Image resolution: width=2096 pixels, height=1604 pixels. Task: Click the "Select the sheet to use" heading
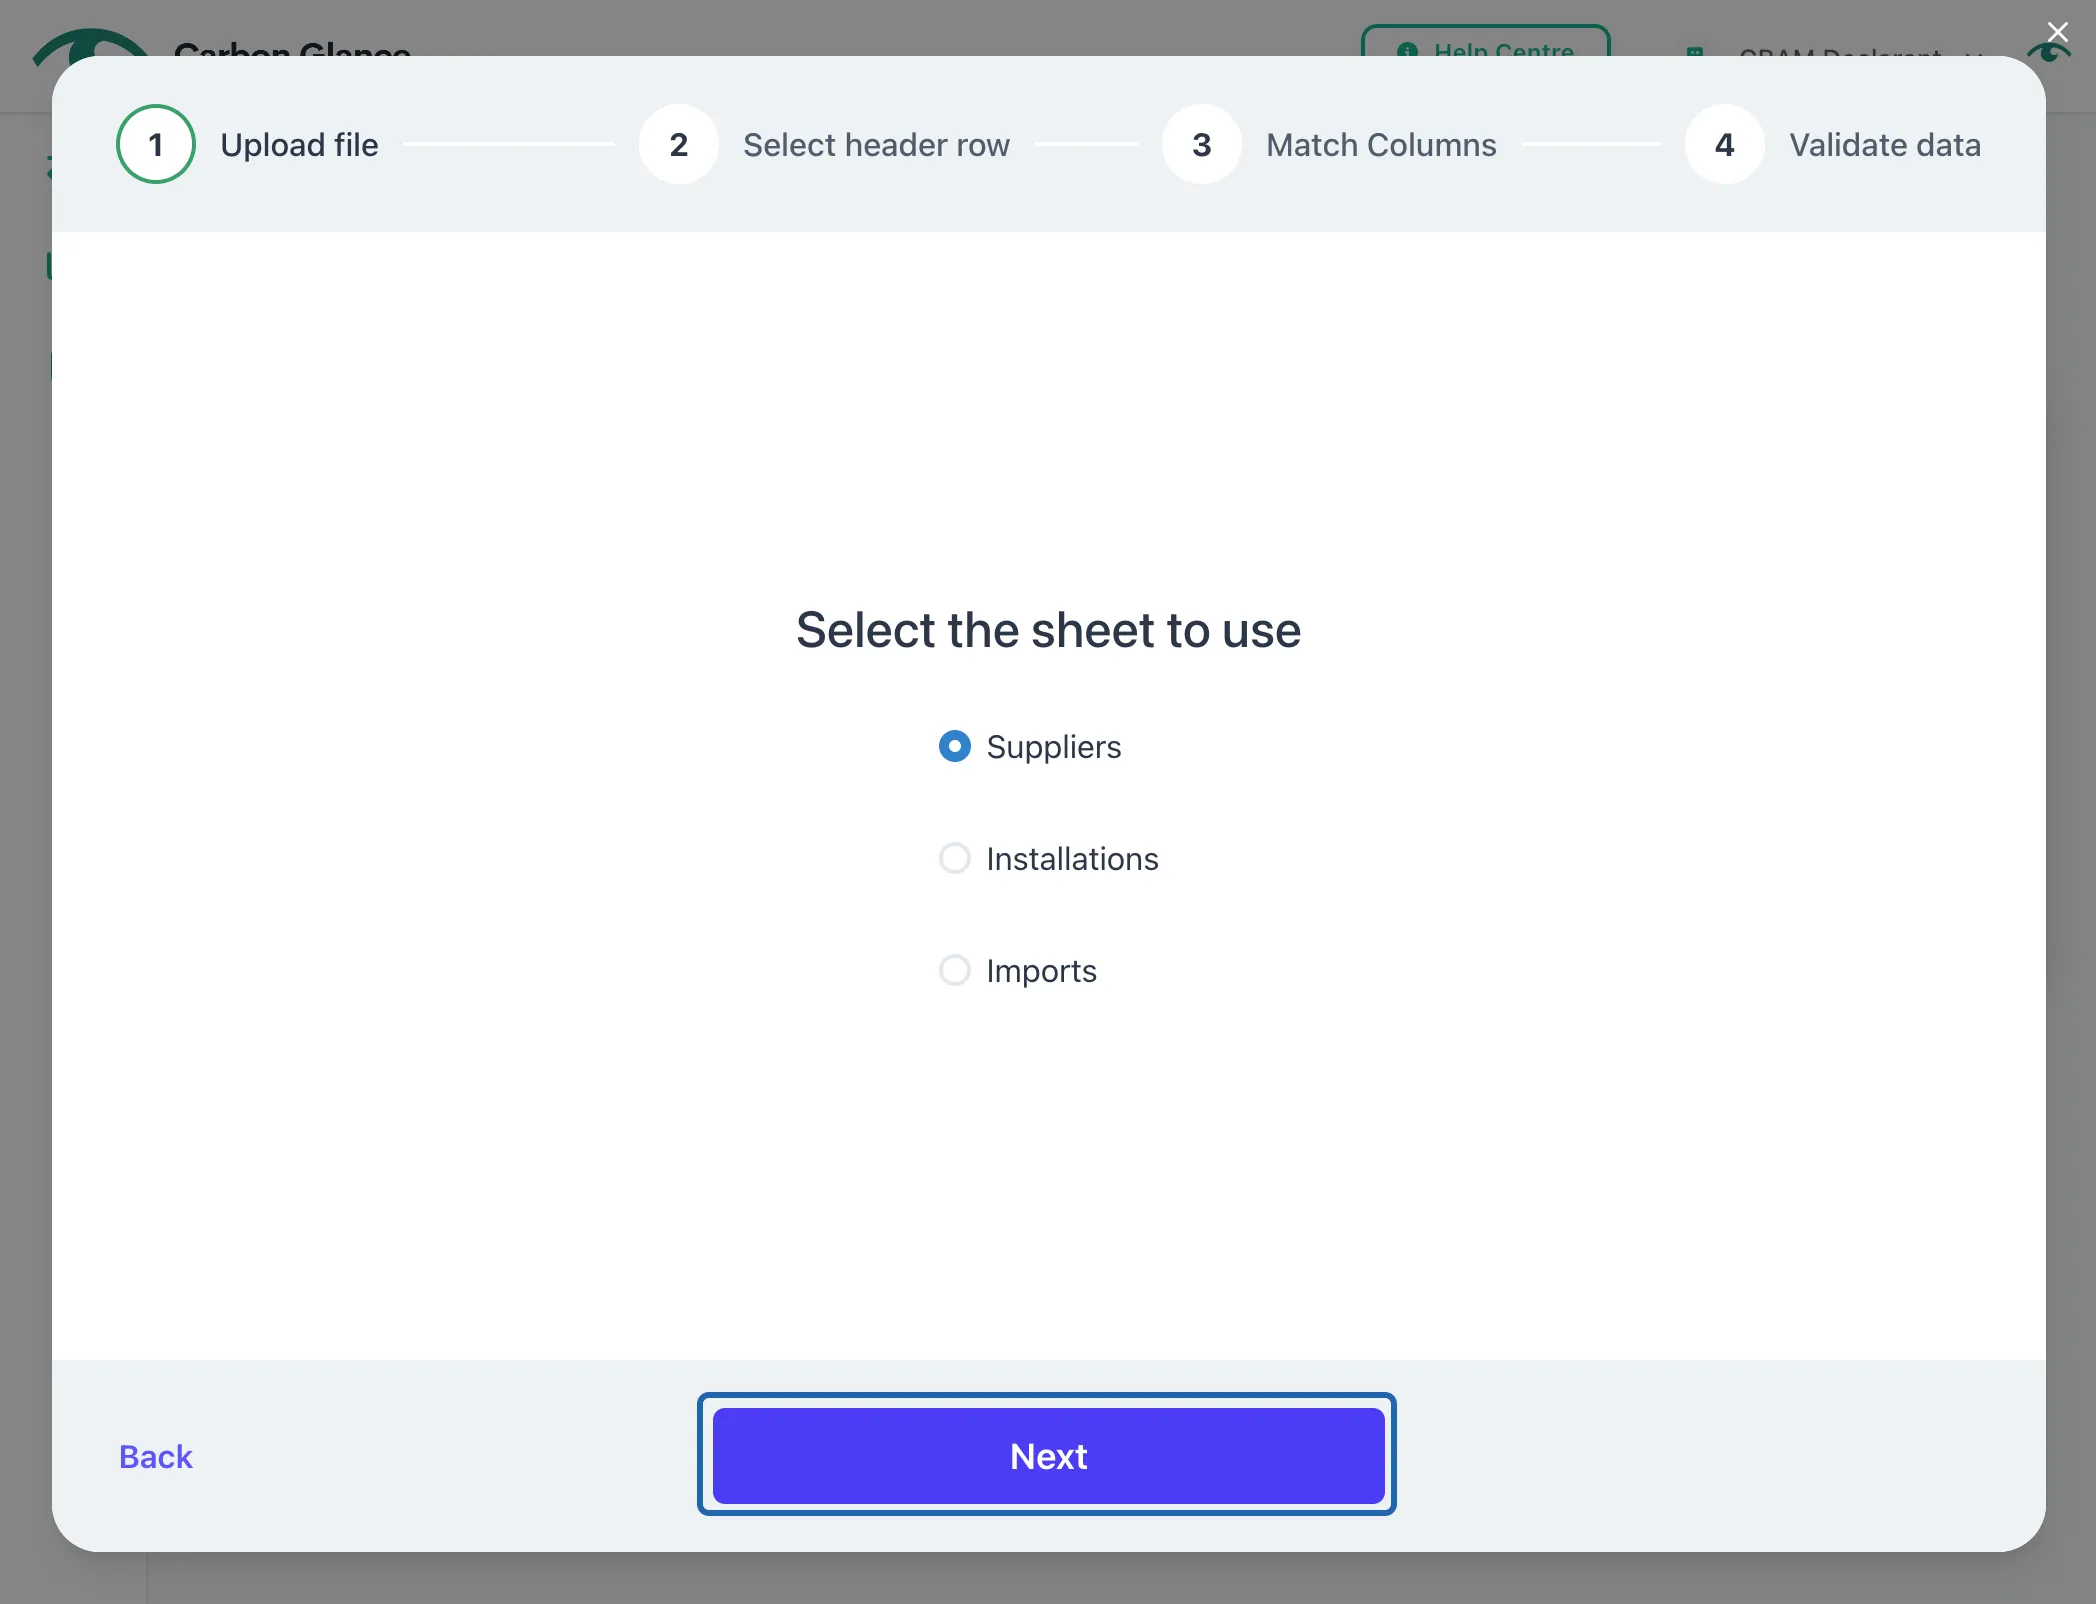pyautogui.click(x=1048, y=630)
